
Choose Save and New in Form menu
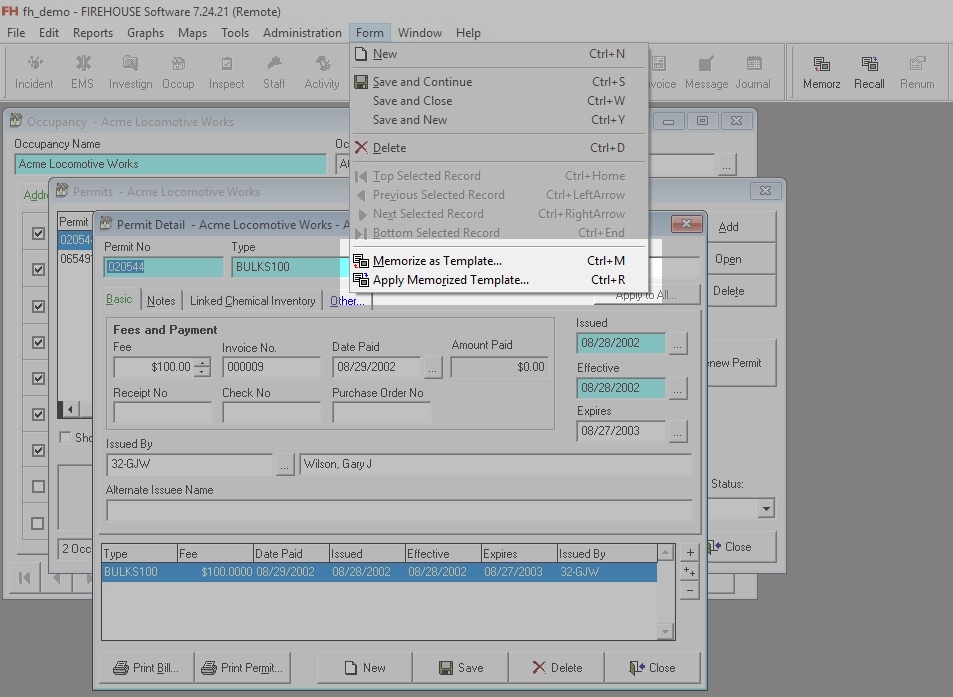click(499, 120)
